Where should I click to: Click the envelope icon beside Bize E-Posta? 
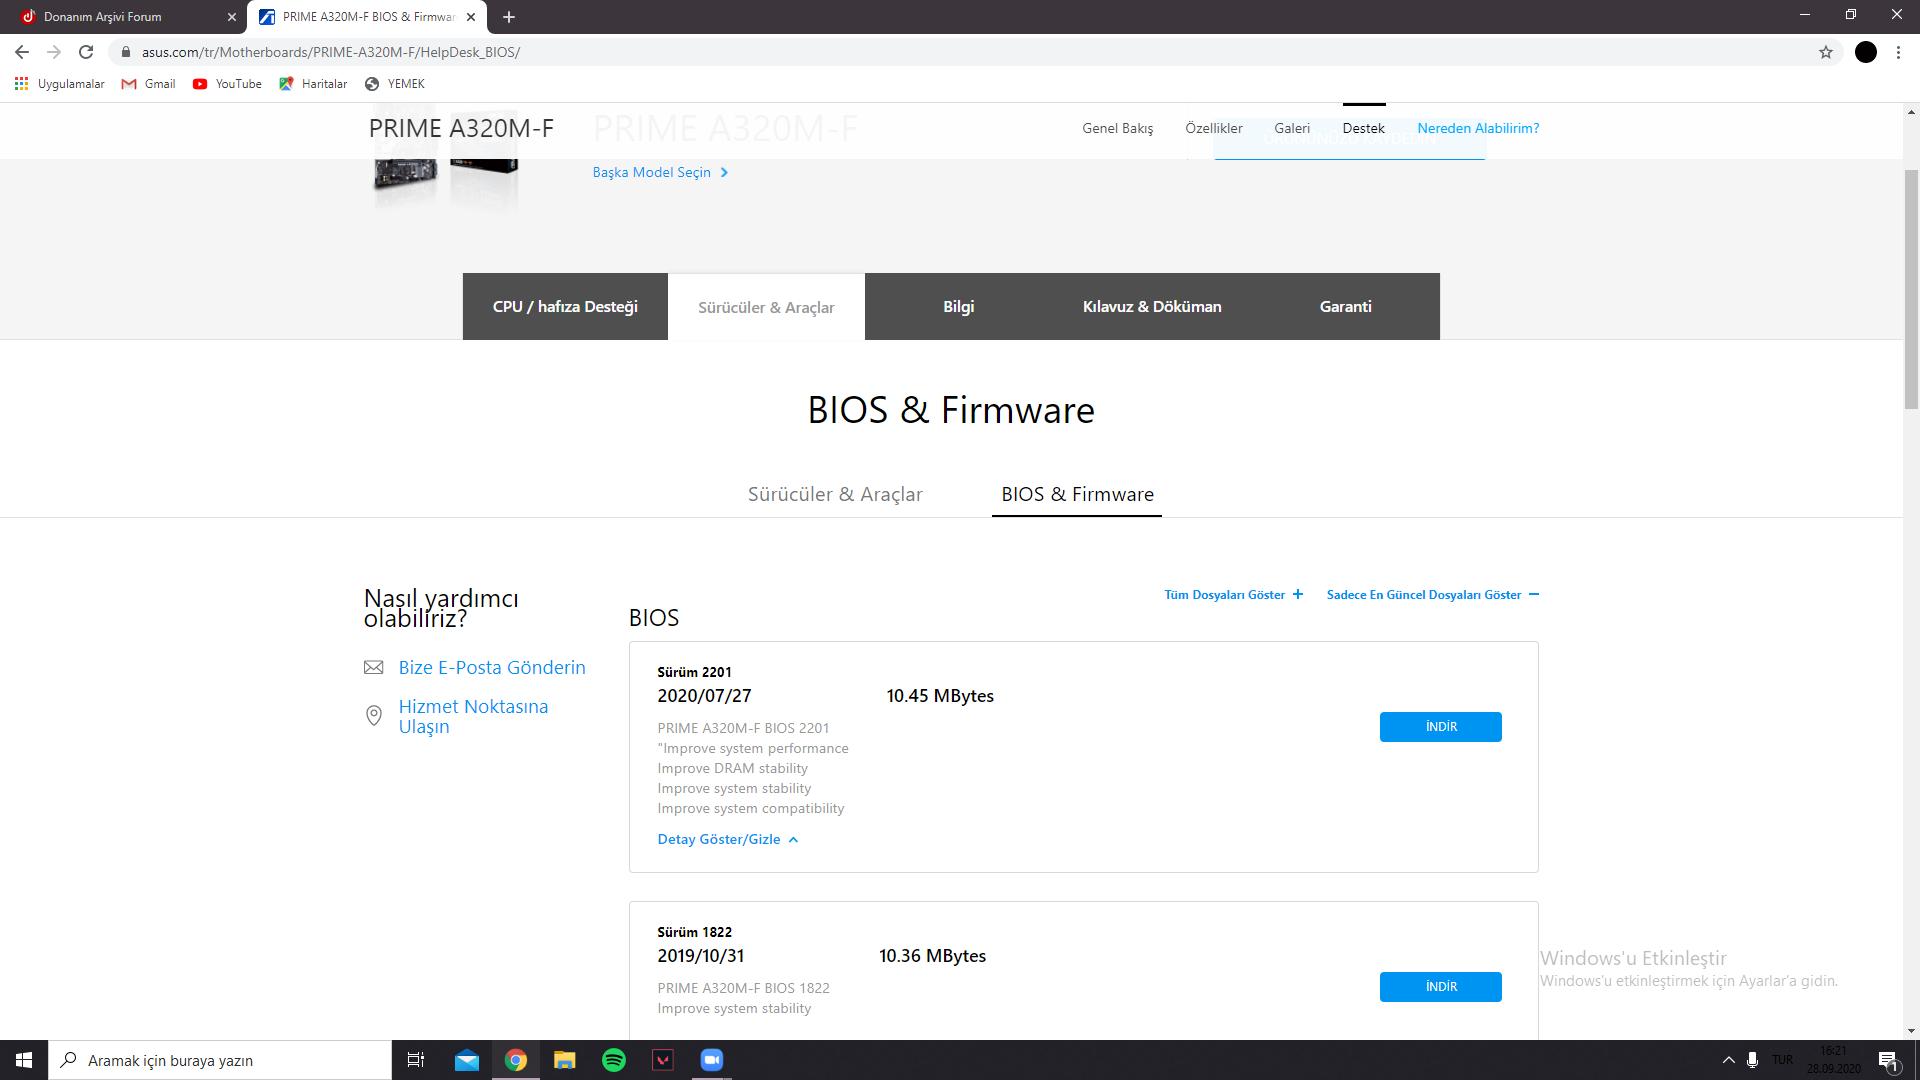(x=374, y=667)
